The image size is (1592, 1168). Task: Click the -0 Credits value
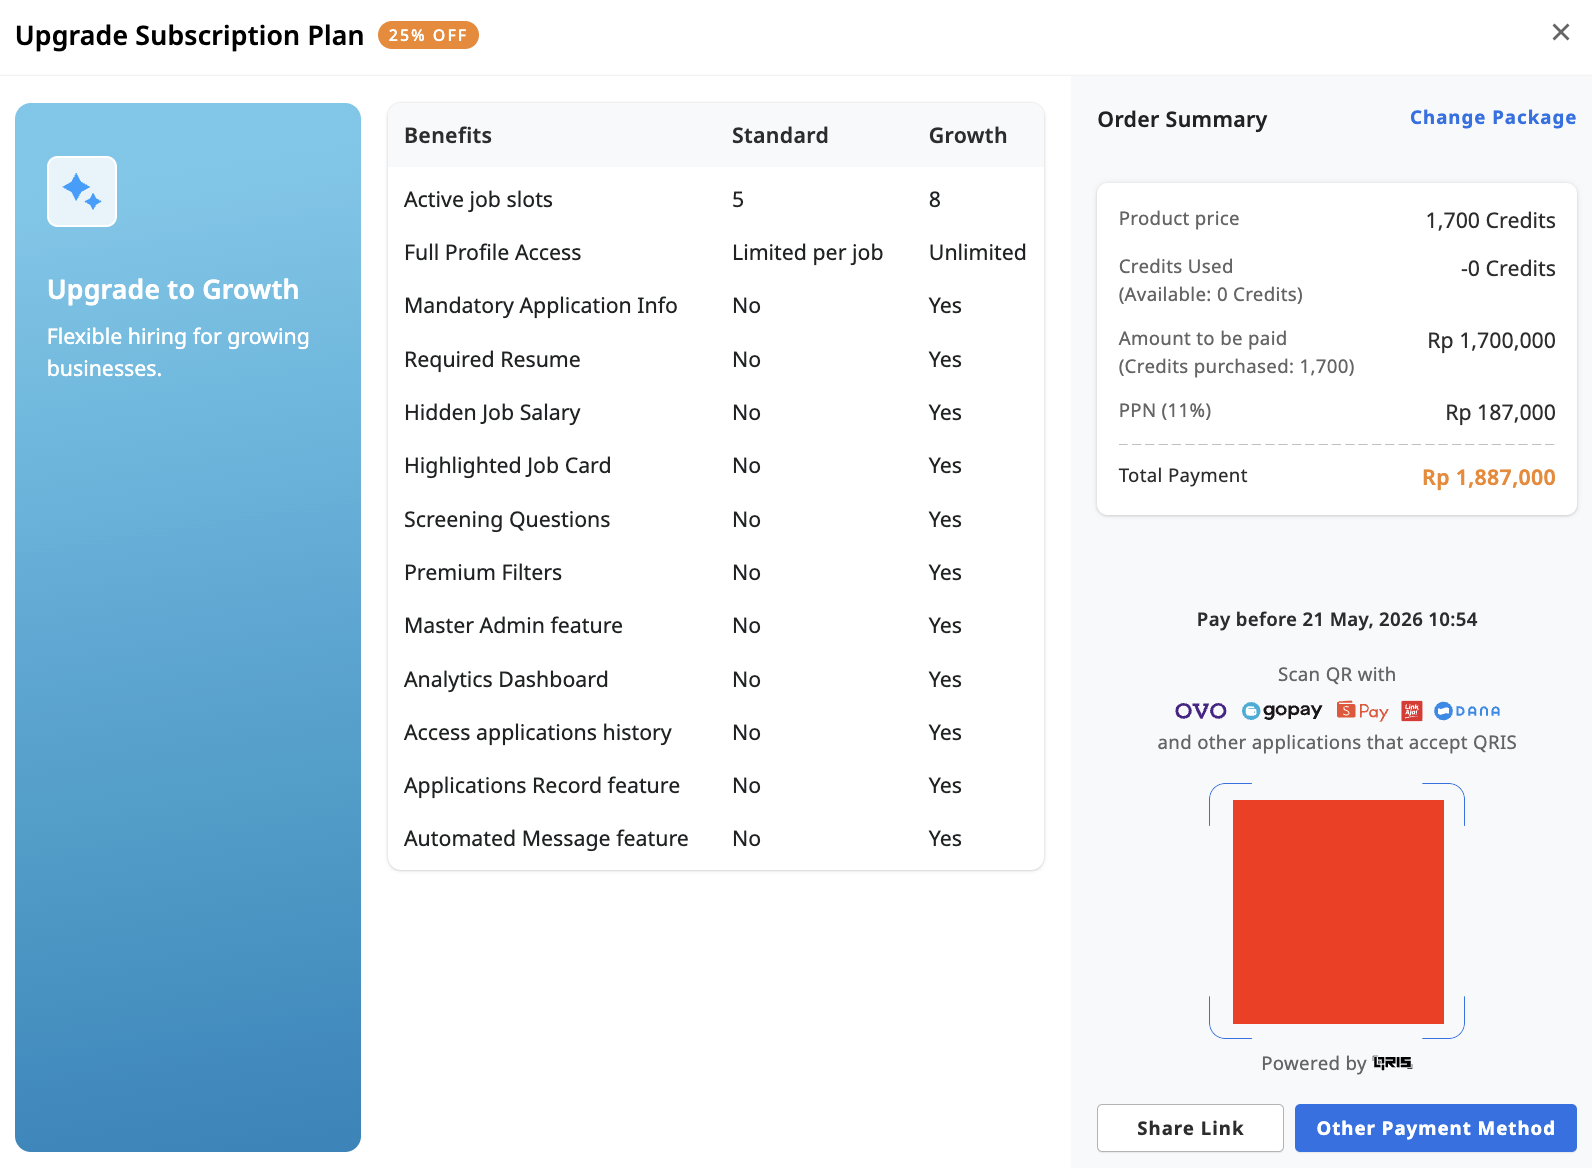coord(1508,269)
